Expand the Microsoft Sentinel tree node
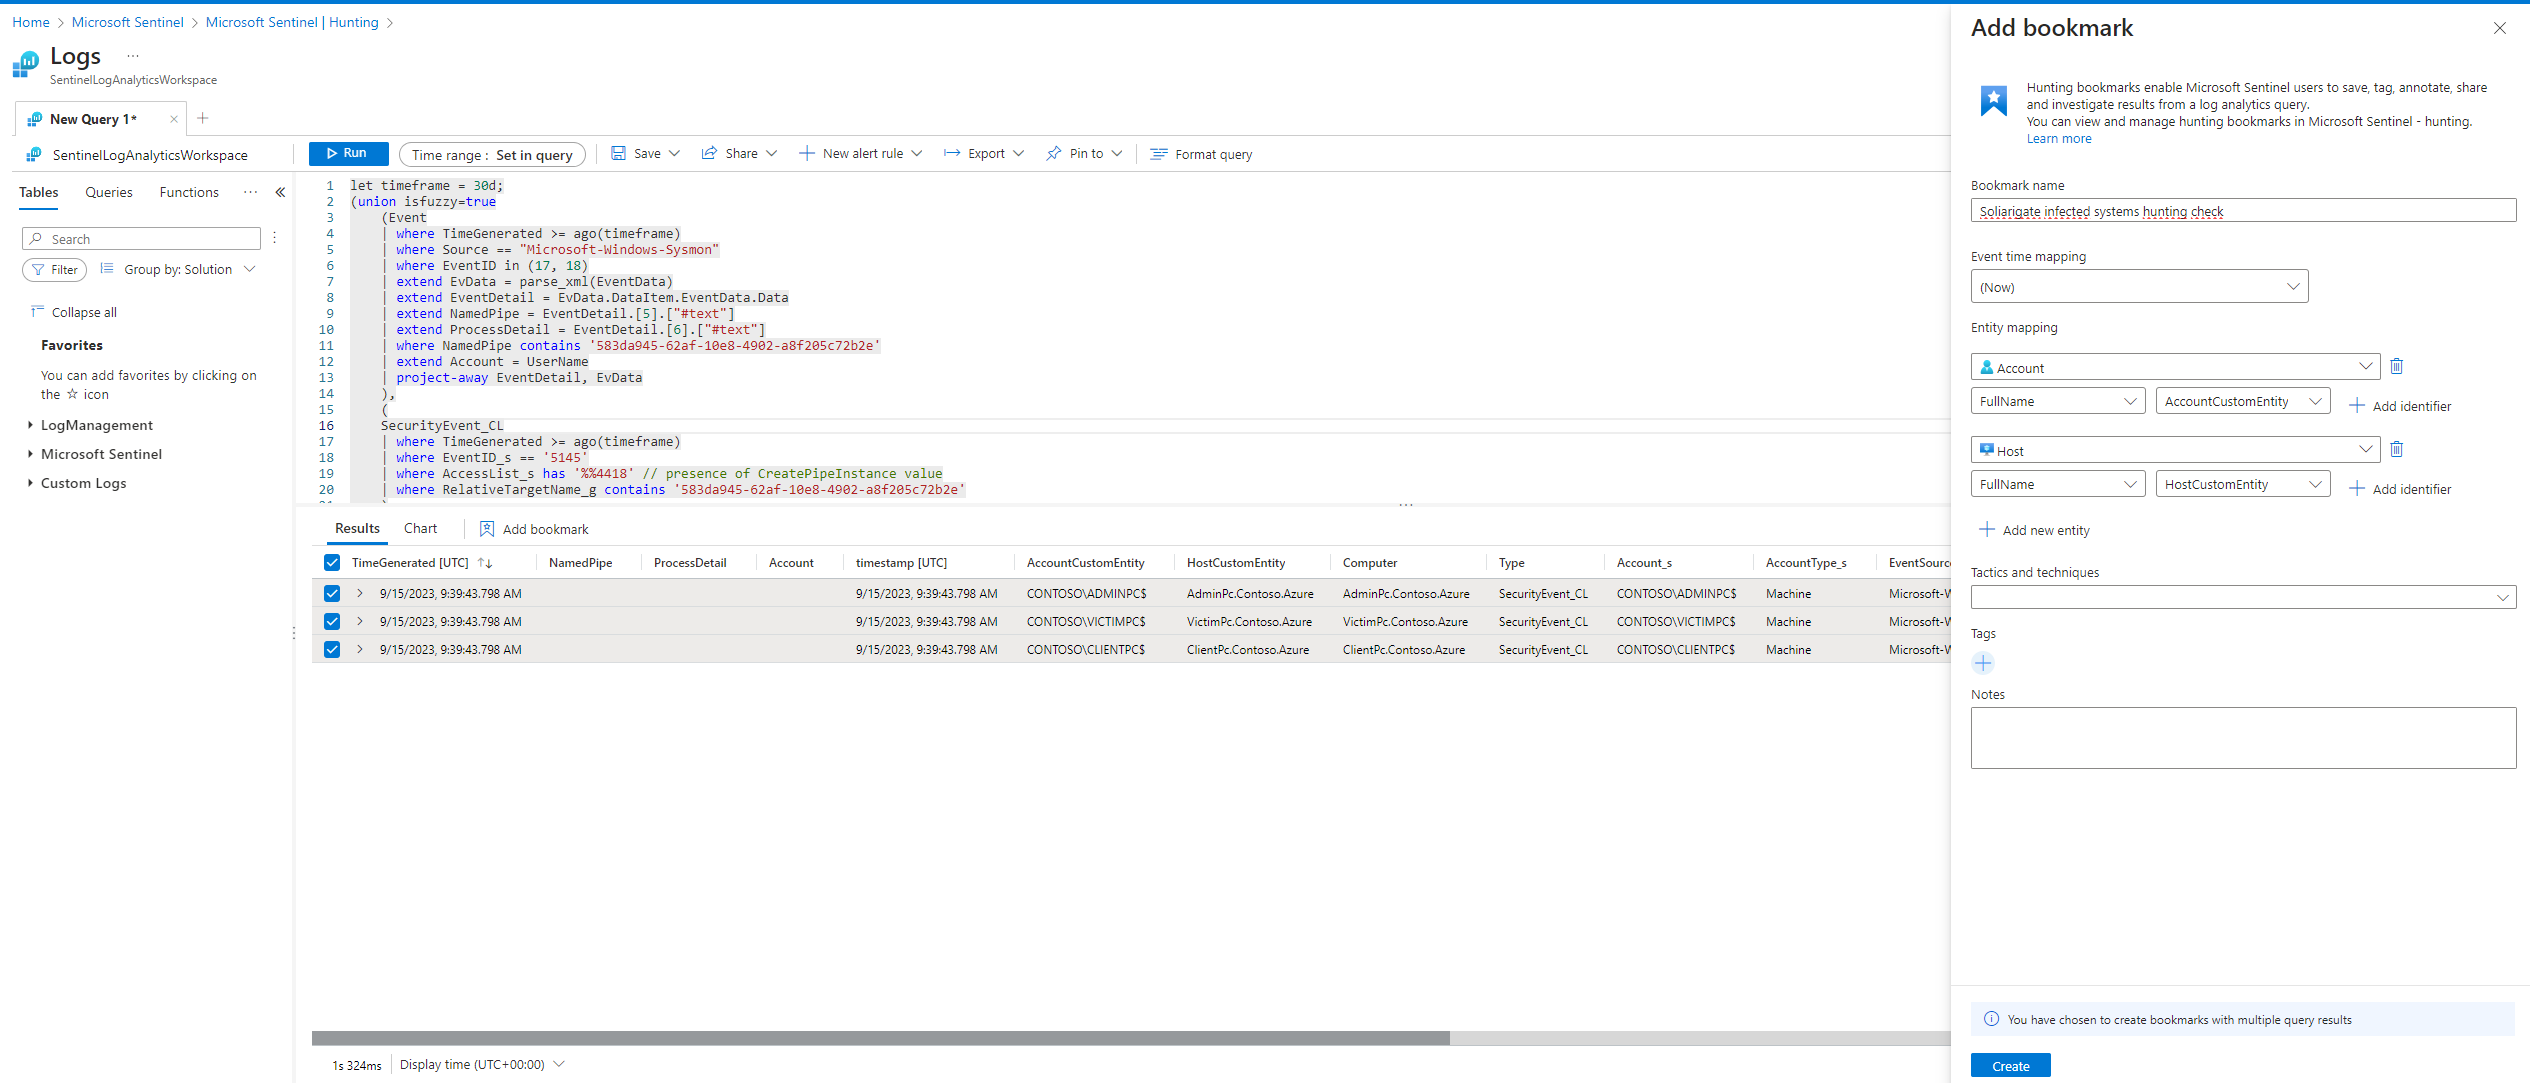Screen dimensions: 2530x1084 pos(30,454)
